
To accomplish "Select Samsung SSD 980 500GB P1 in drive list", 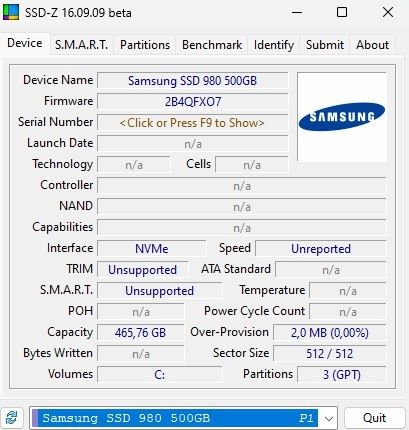I will (175, 418).
